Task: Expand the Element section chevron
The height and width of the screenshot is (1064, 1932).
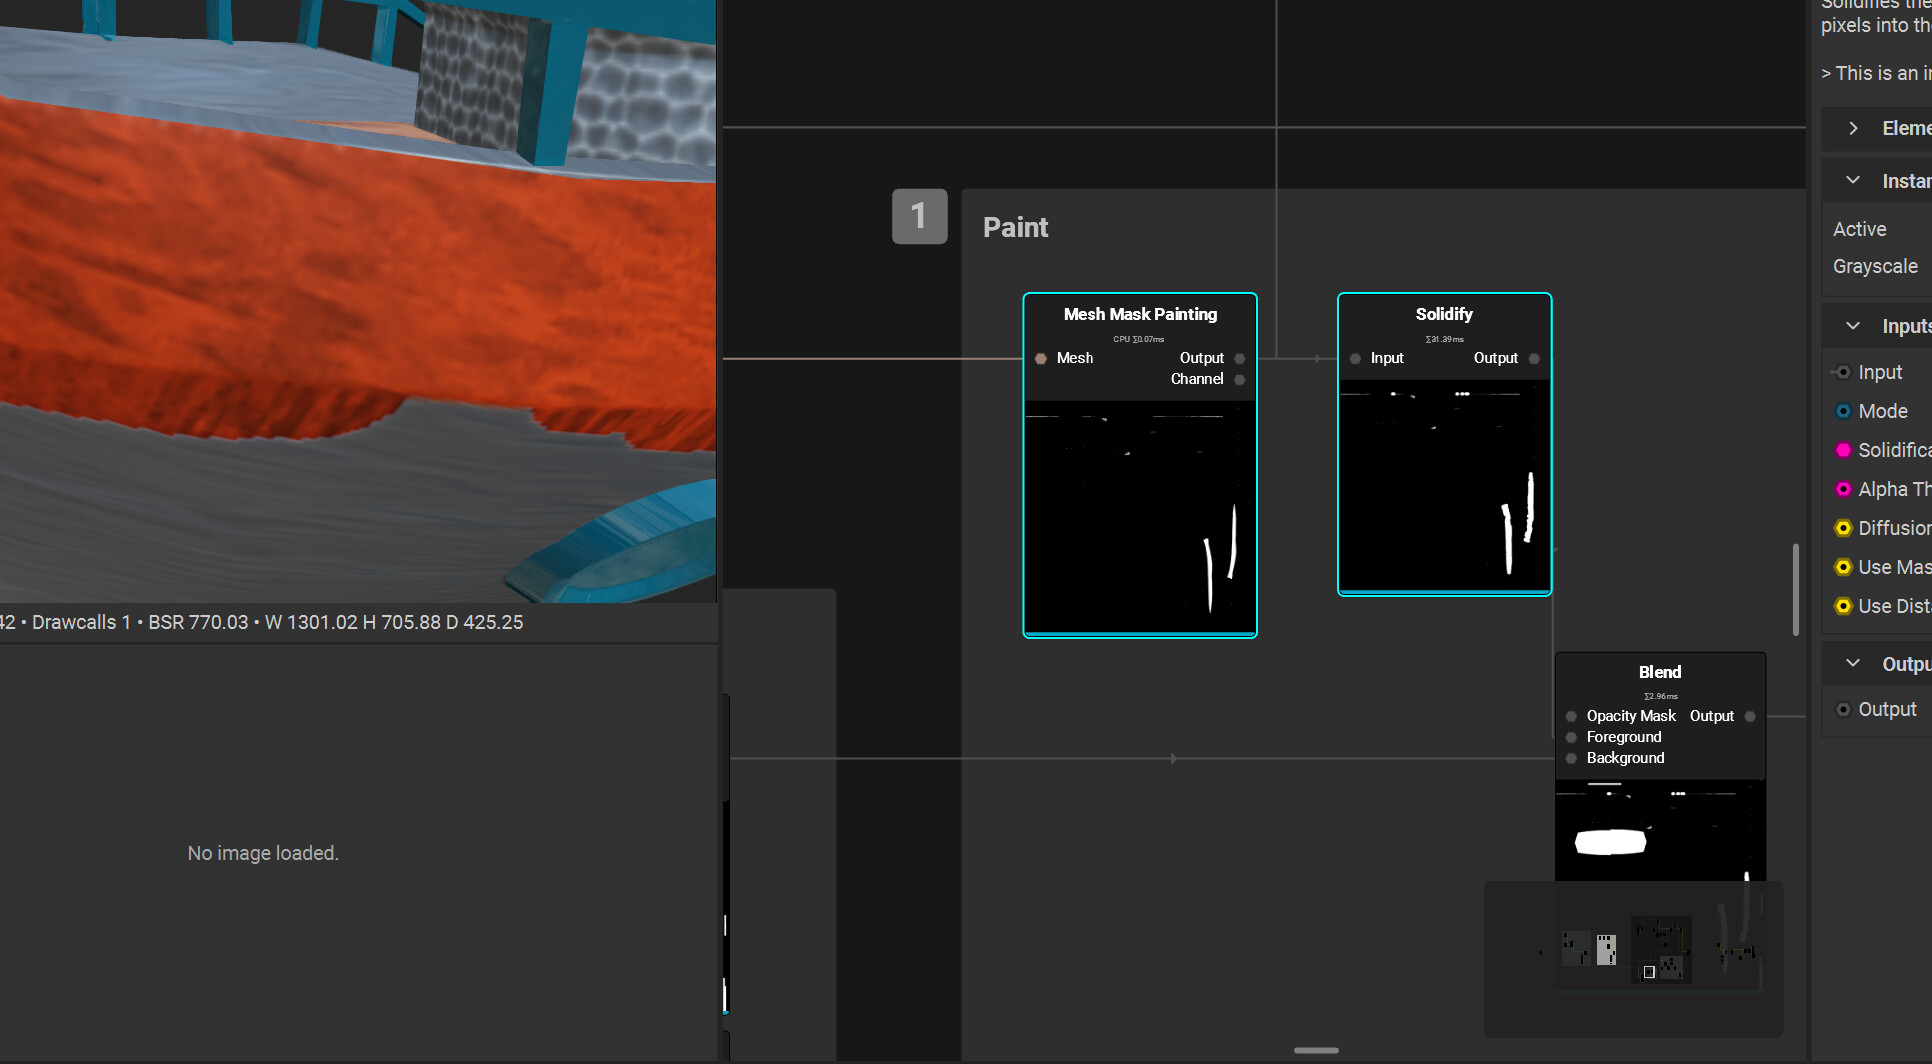Action: tap(1853, 128)
